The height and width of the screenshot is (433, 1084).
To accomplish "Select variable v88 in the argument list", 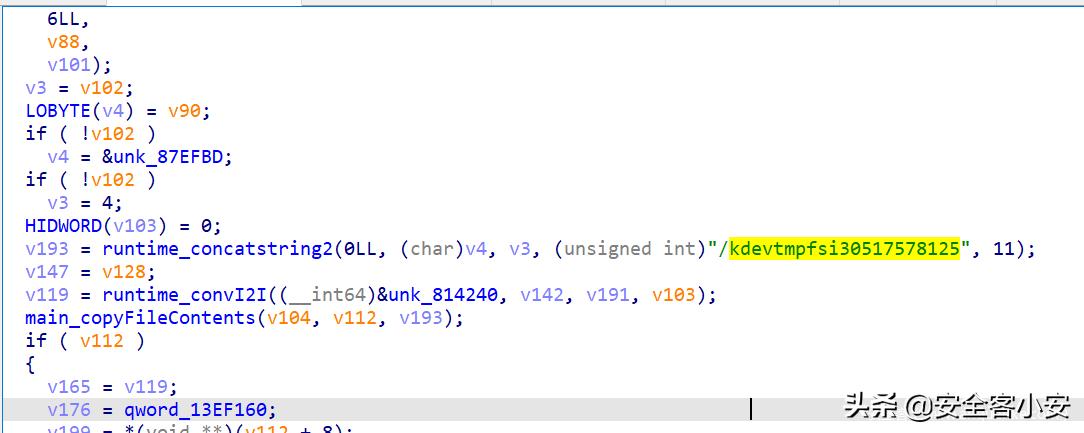I will pyautogui.click(x=64, y=42).
